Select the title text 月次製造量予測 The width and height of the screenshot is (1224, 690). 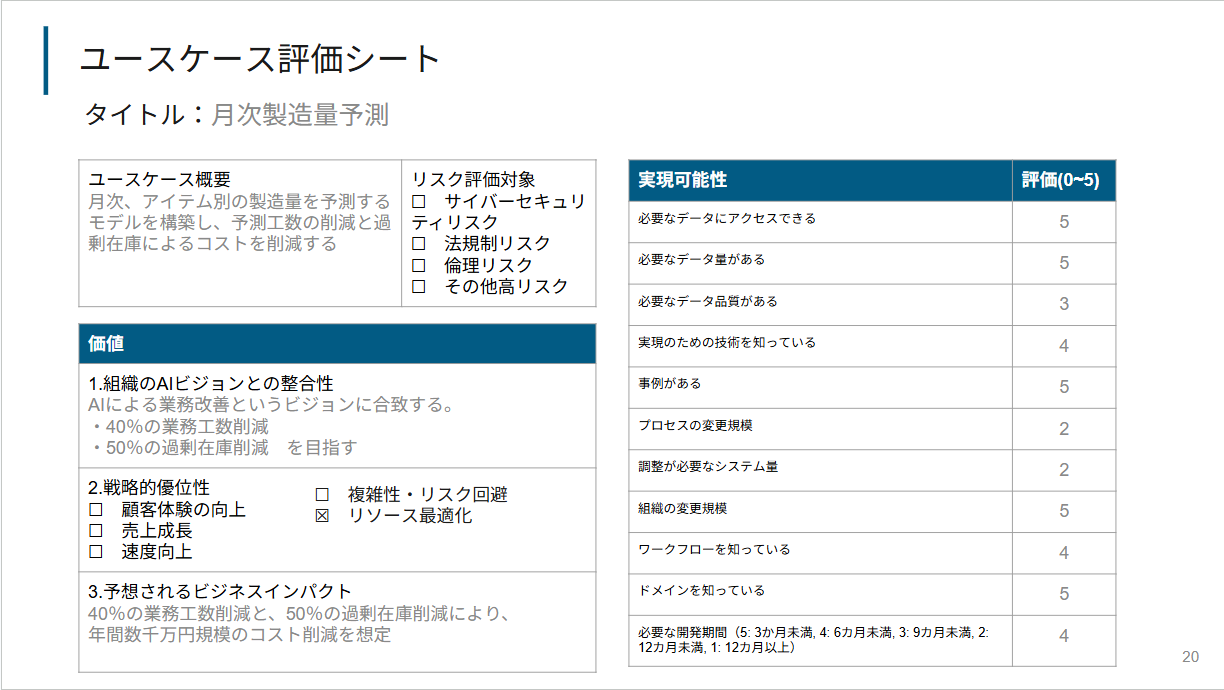point(300,116)
